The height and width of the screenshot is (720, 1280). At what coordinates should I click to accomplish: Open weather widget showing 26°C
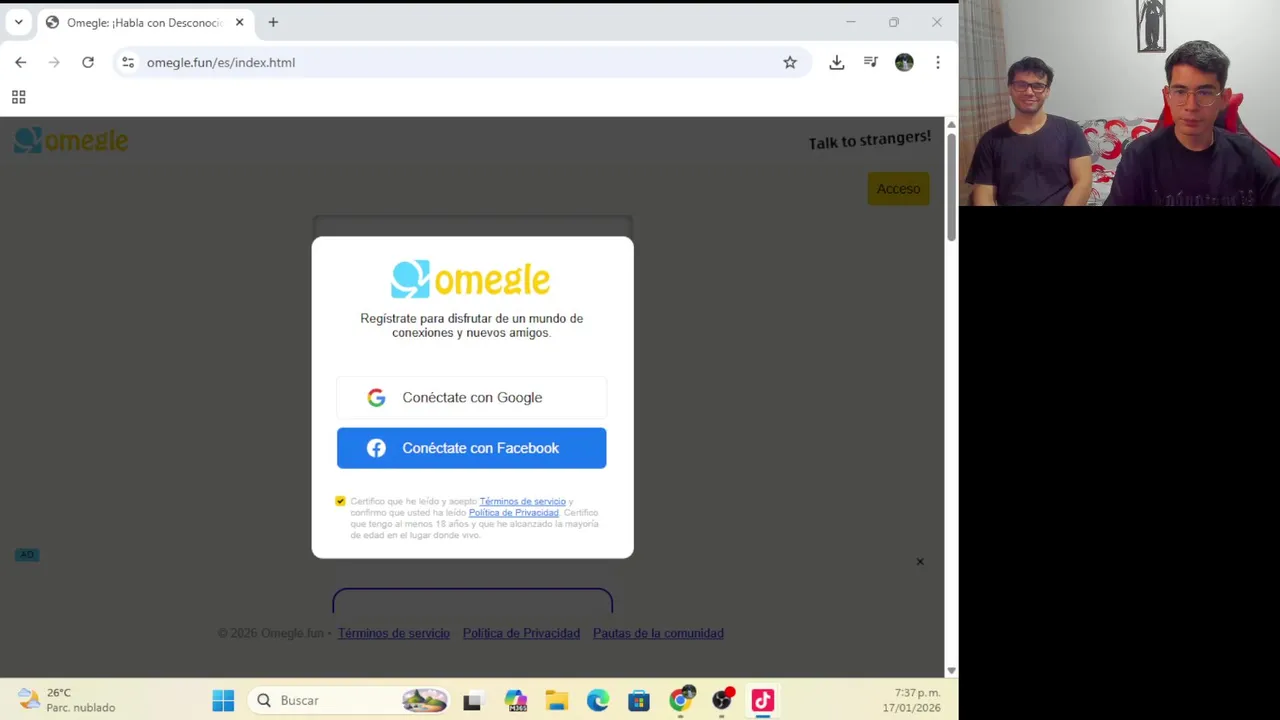67,700
